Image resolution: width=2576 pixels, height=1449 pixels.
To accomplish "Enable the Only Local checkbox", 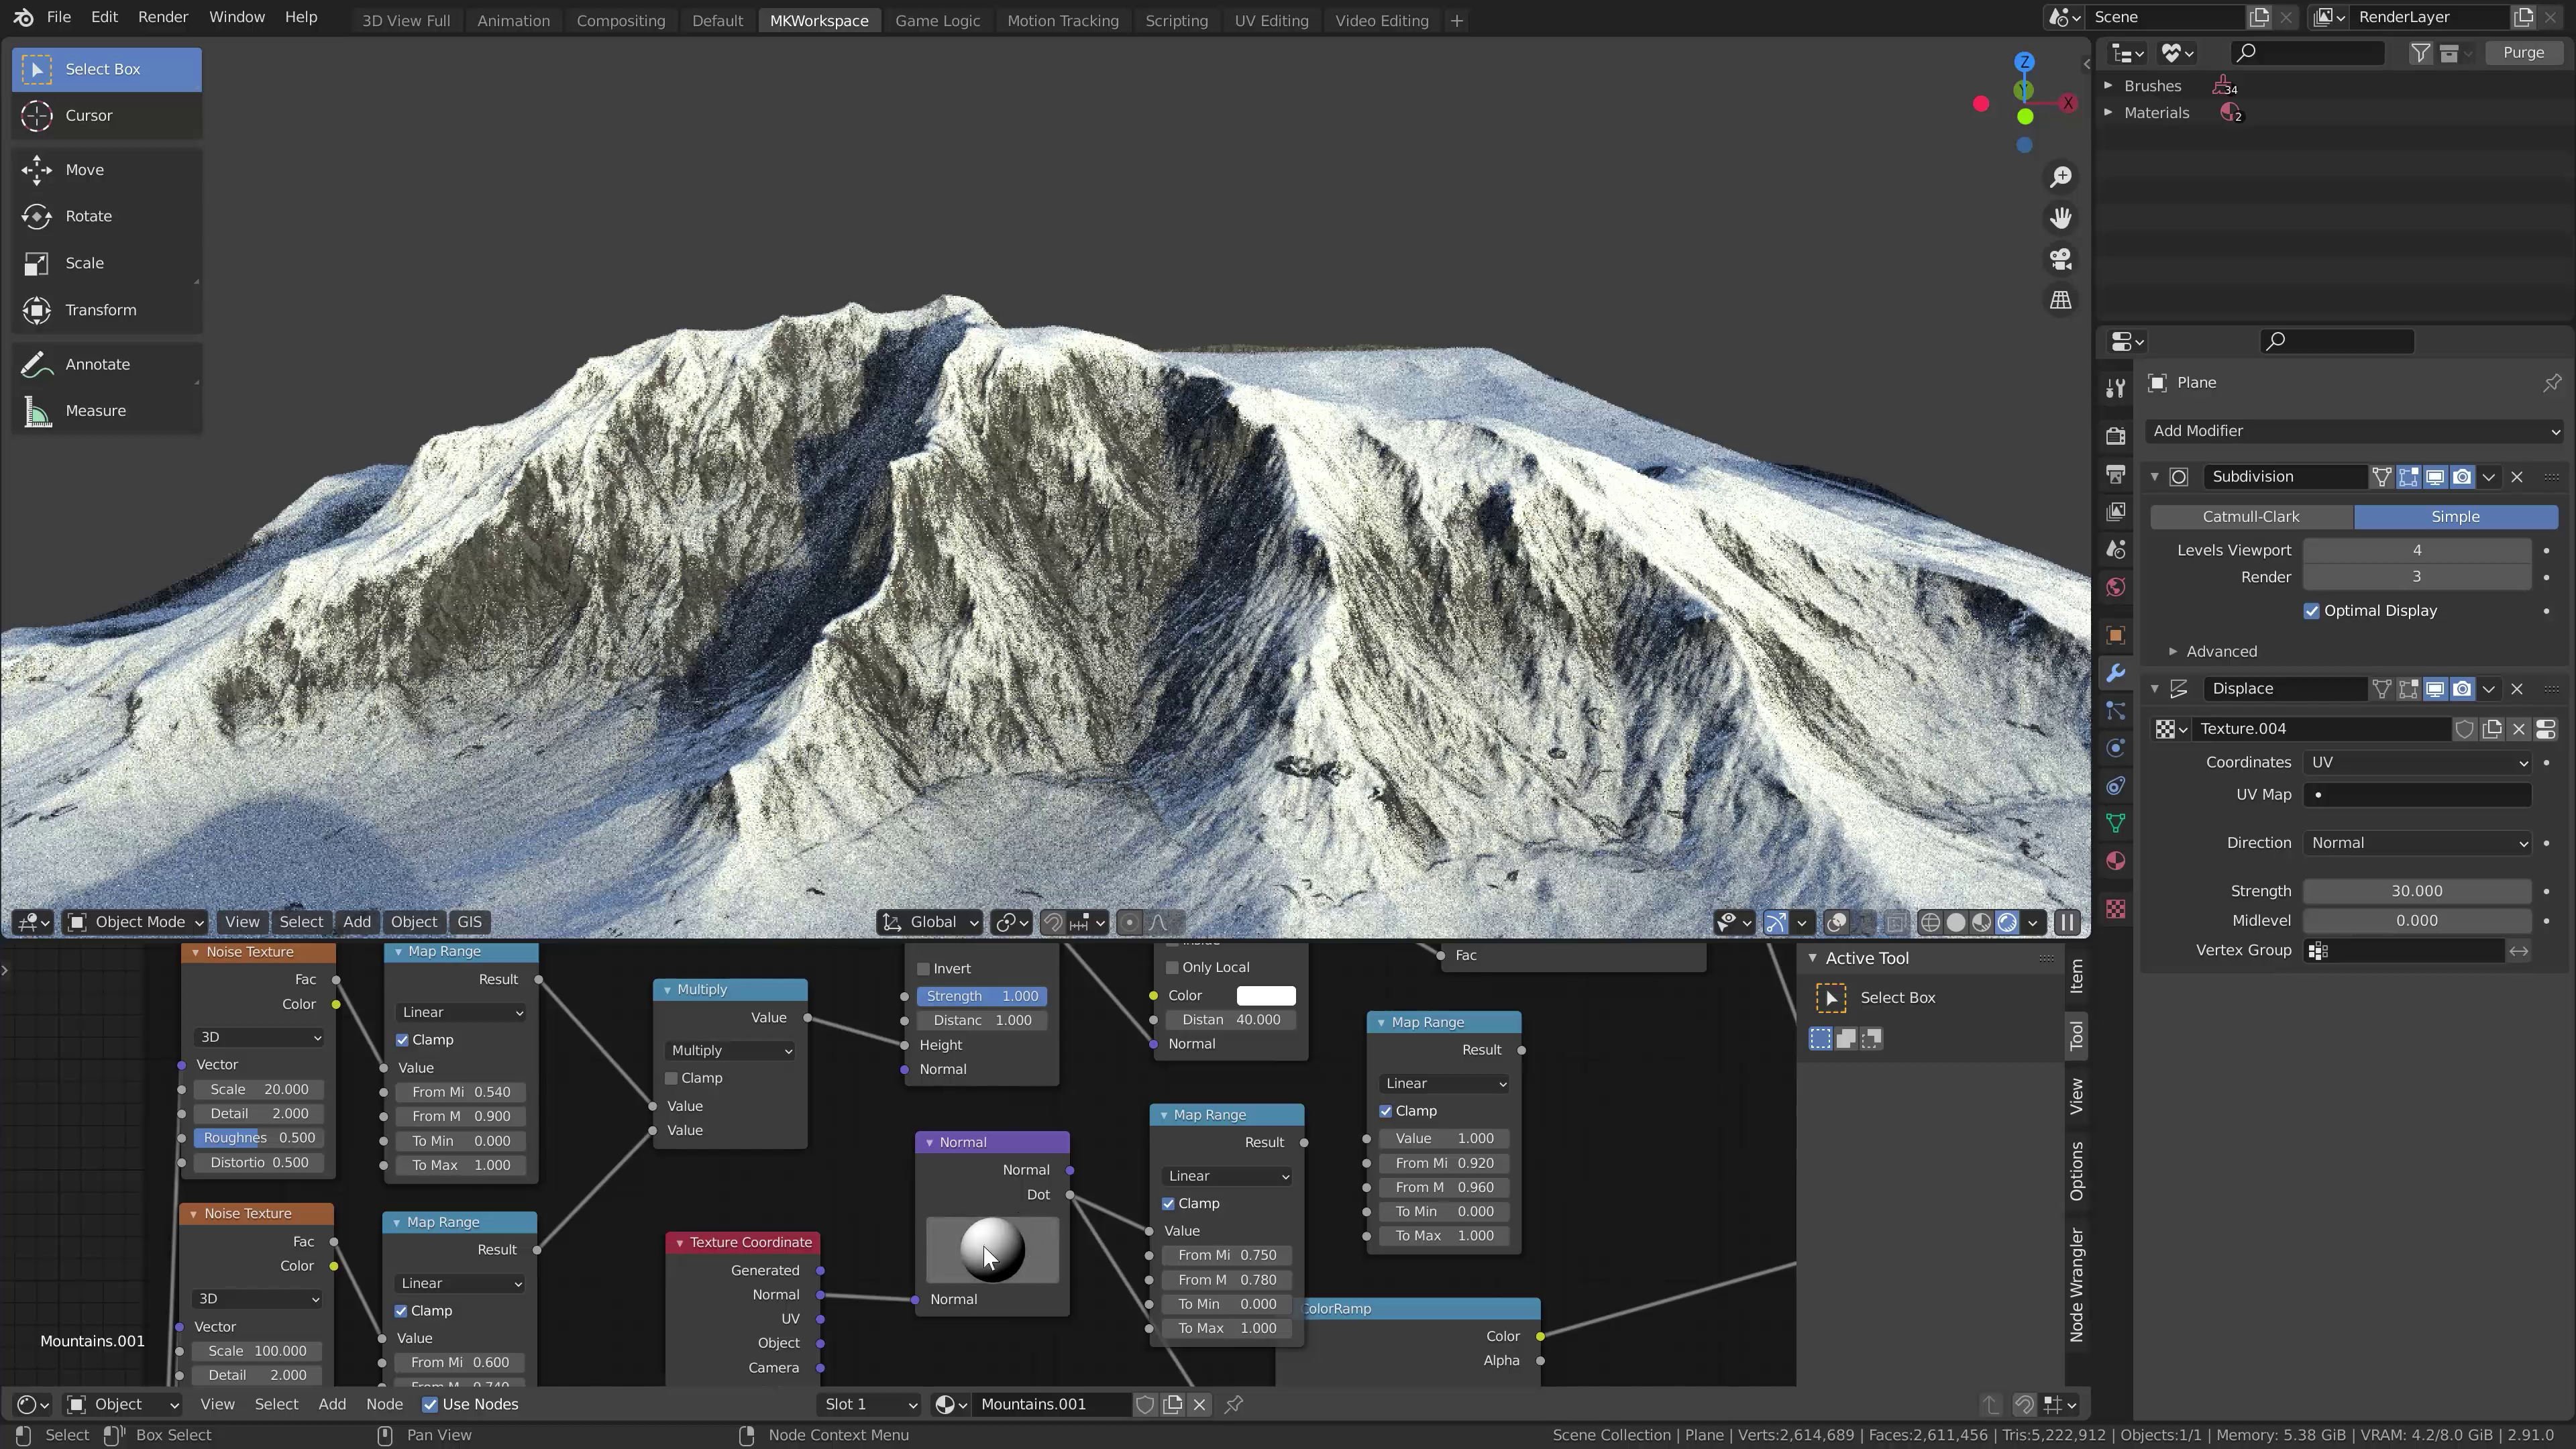I will [x=1172, y=967].
